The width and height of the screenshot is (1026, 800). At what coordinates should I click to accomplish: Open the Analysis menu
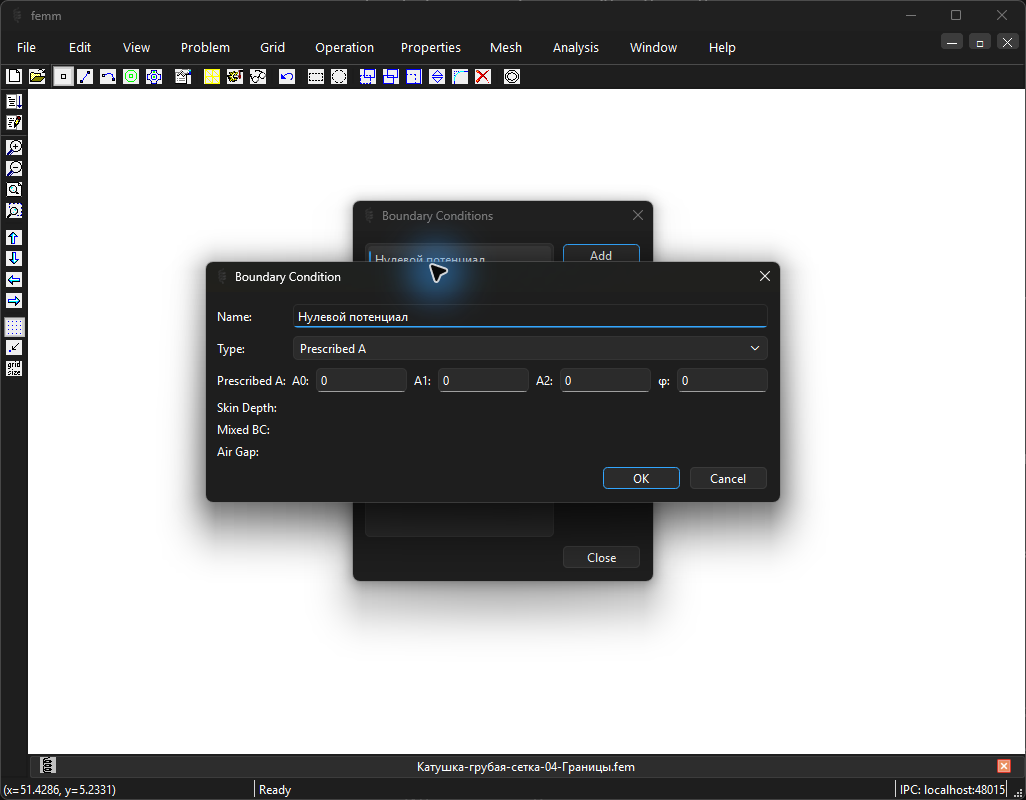(x=575, y=47)
